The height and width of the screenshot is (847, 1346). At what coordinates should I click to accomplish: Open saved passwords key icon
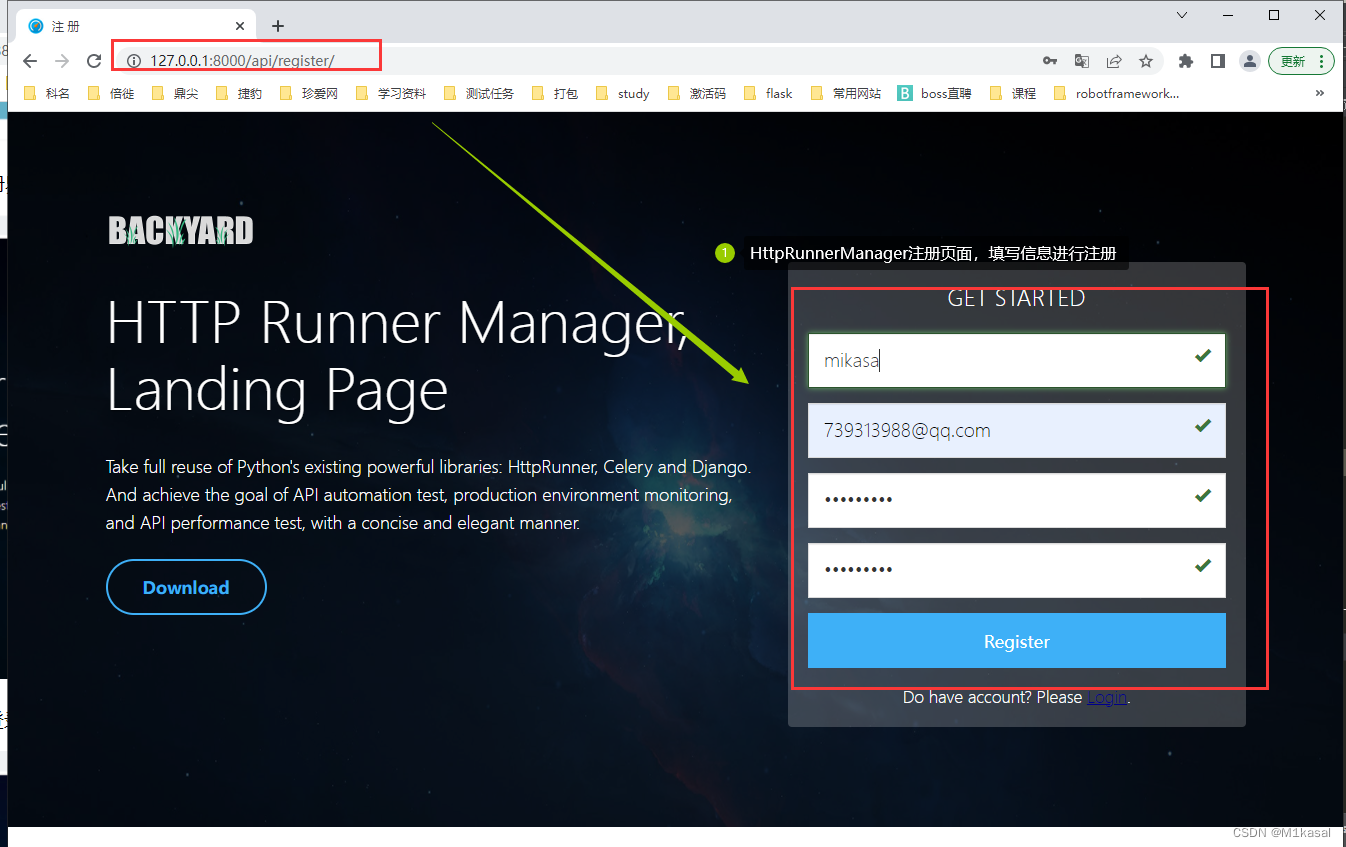click(1050, 61)
